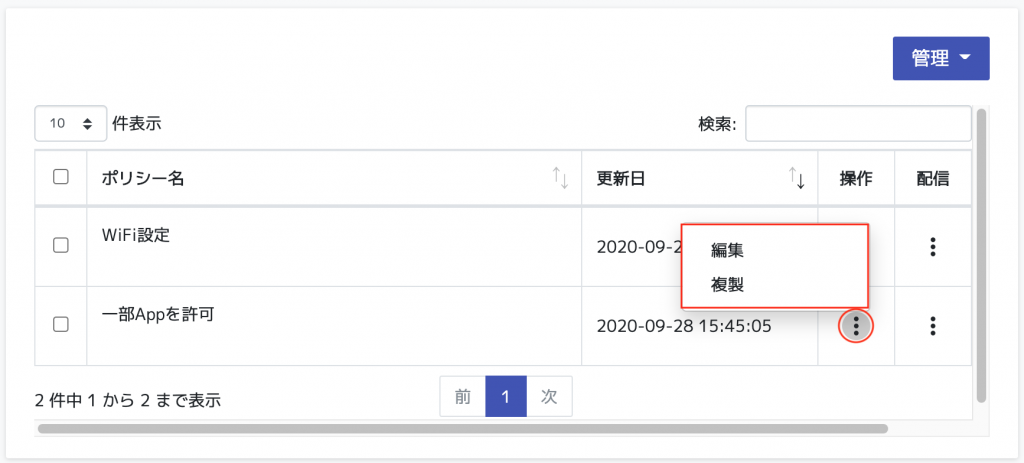Image resolution: width=1024 pixels, height=463 pixels.
Task: Select page 1 in the pagination
Action: click(x=506, y=396)
